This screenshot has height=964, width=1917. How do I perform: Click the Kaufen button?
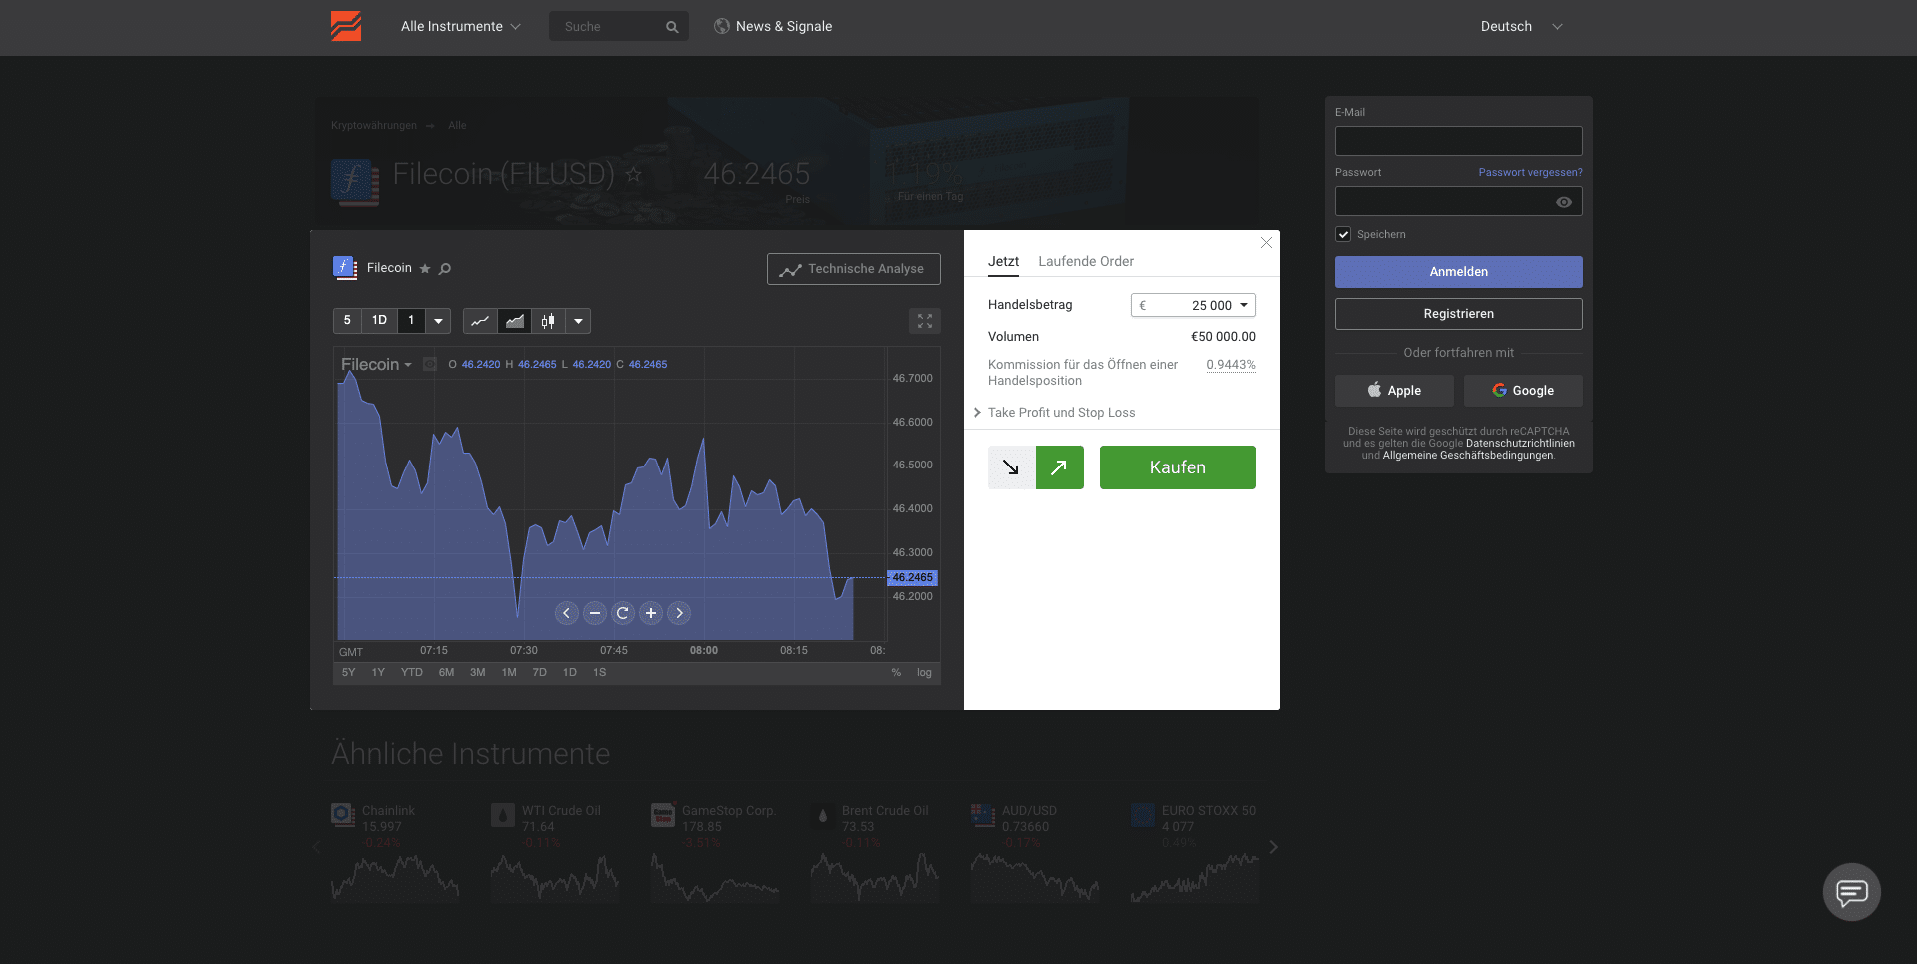1178,468
